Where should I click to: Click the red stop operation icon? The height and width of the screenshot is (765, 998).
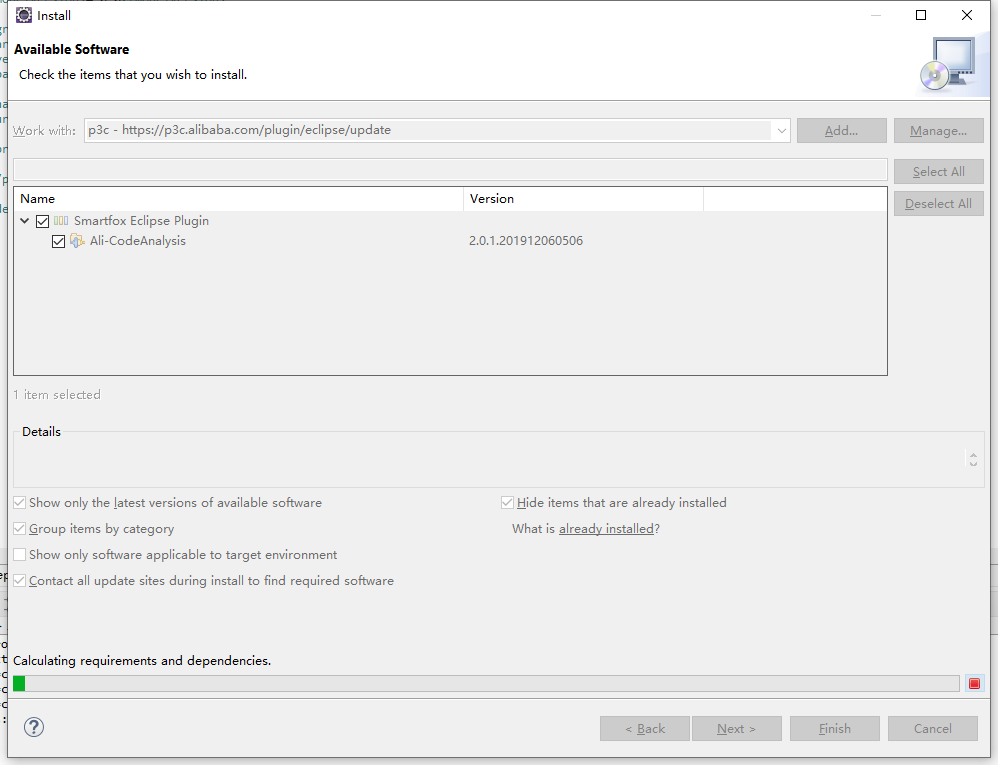[x=974, y=684]
